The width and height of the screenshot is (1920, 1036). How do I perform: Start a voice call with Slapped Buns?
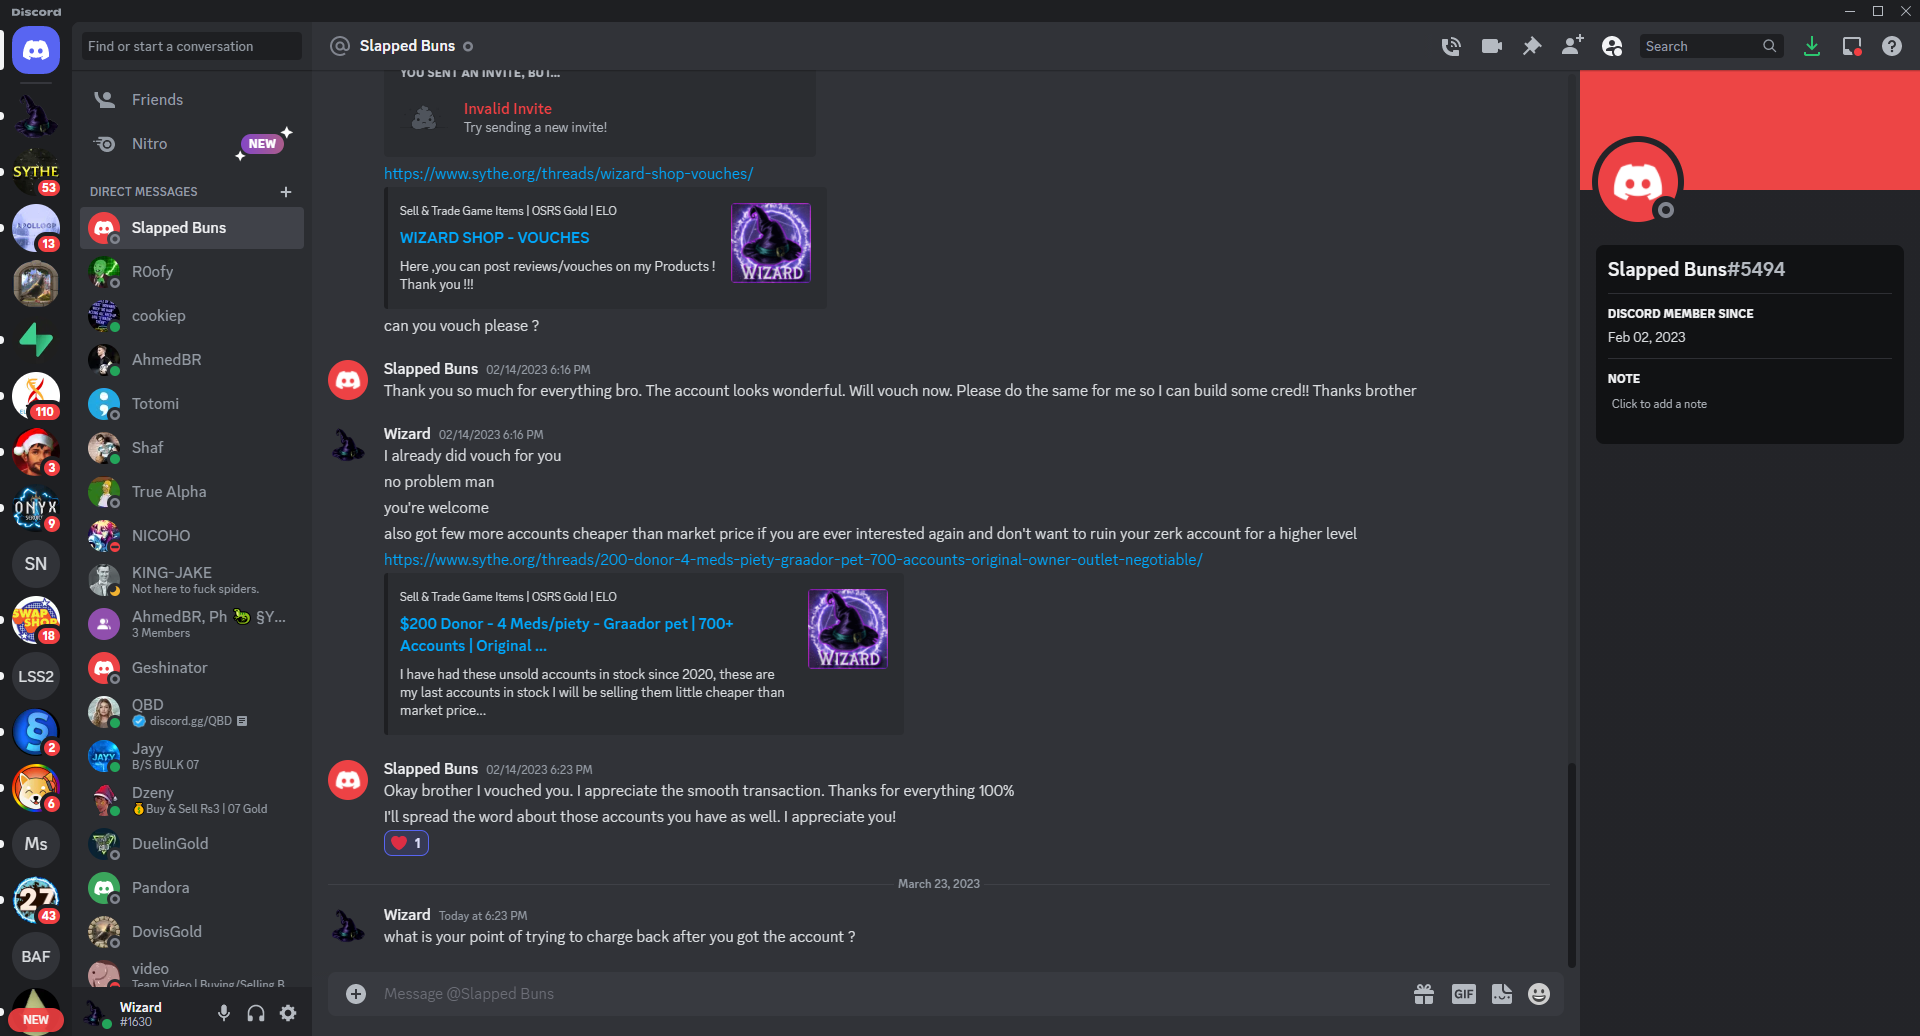[x=1451, y=46]
